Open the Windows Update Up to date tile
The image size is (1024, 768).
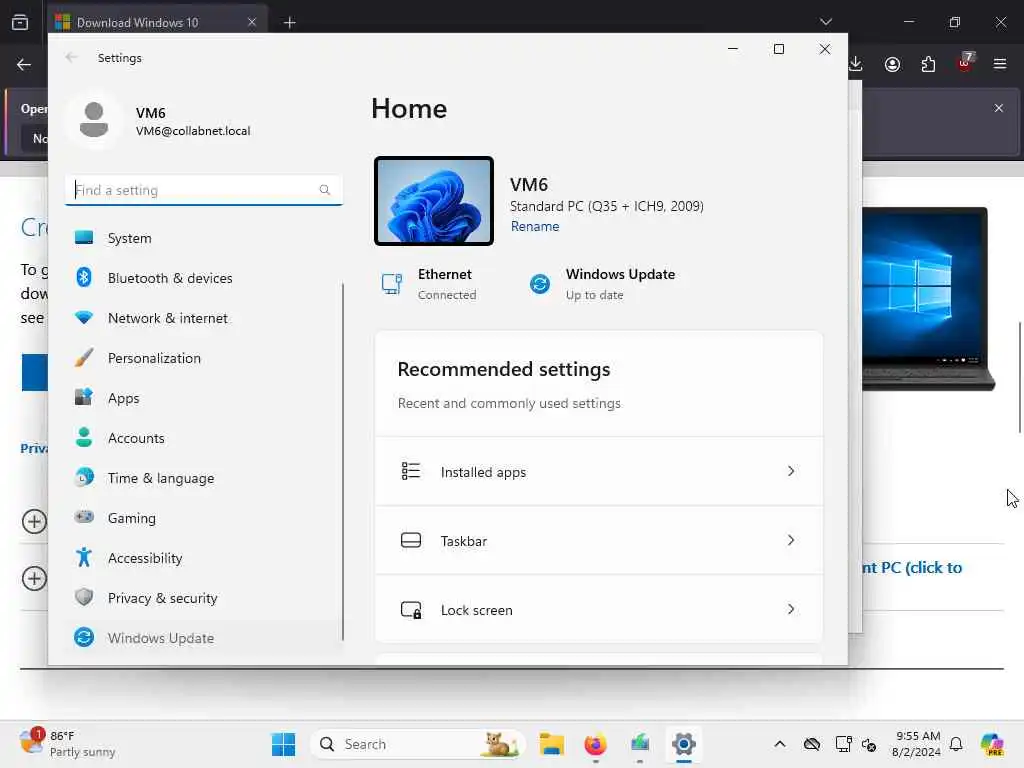point(602,284)
